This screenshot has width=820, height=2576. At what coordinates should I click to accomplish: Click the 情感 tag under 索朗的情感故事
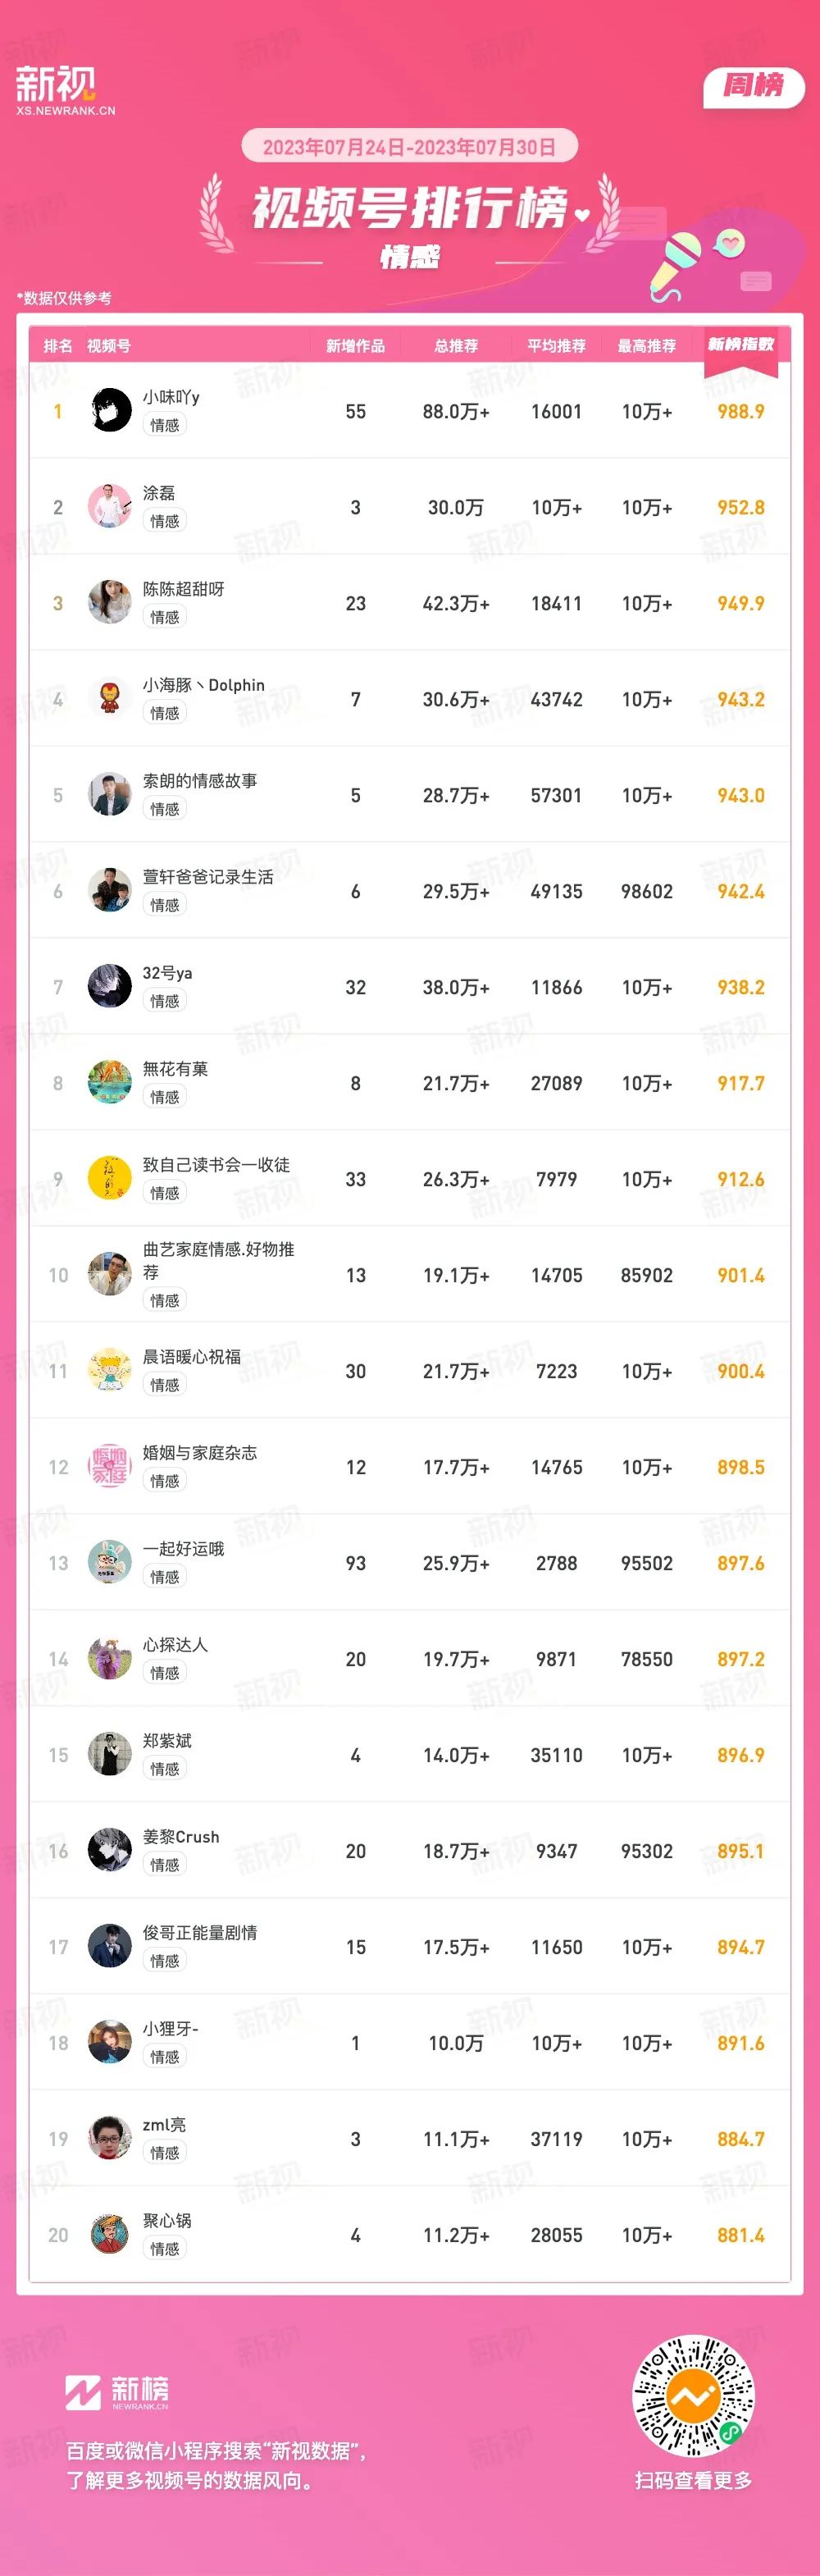[x=165, y=809]
